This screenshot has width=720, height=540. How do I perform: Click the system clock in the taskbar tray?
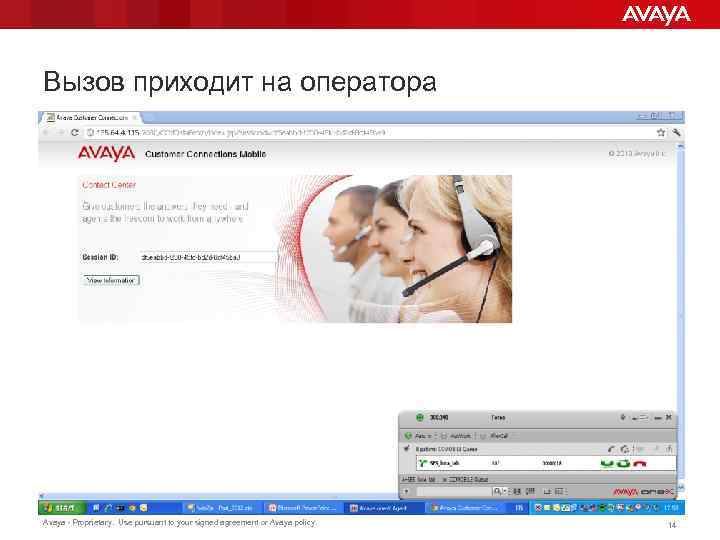[671, 508]
